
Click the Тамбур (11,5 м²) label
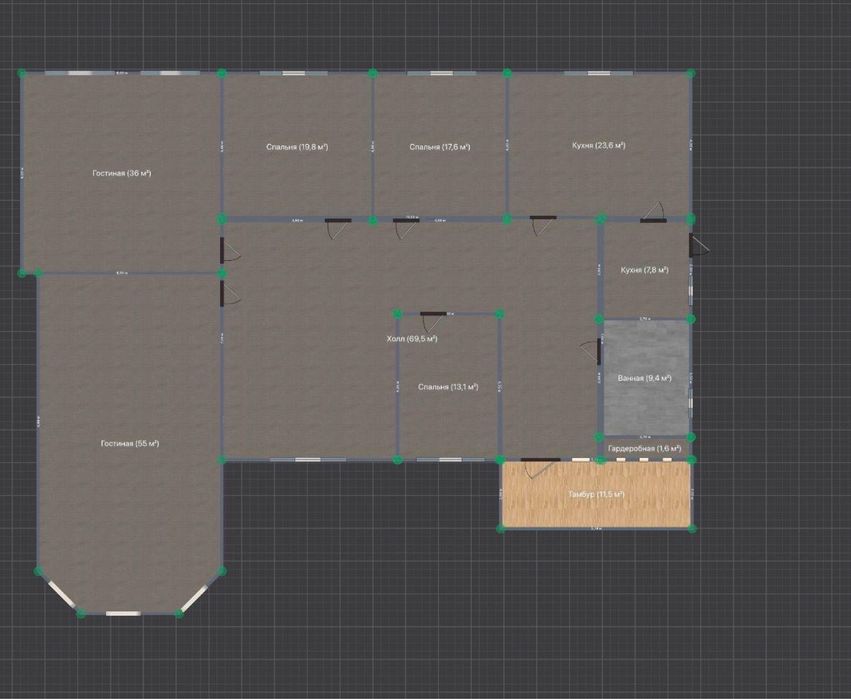pyautogui.click(x=596, y=494)
